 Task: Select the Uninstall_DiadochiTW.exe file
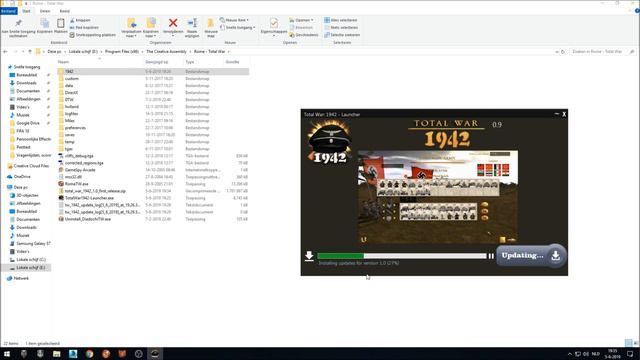pyautogui.click(x=87, y=219)
